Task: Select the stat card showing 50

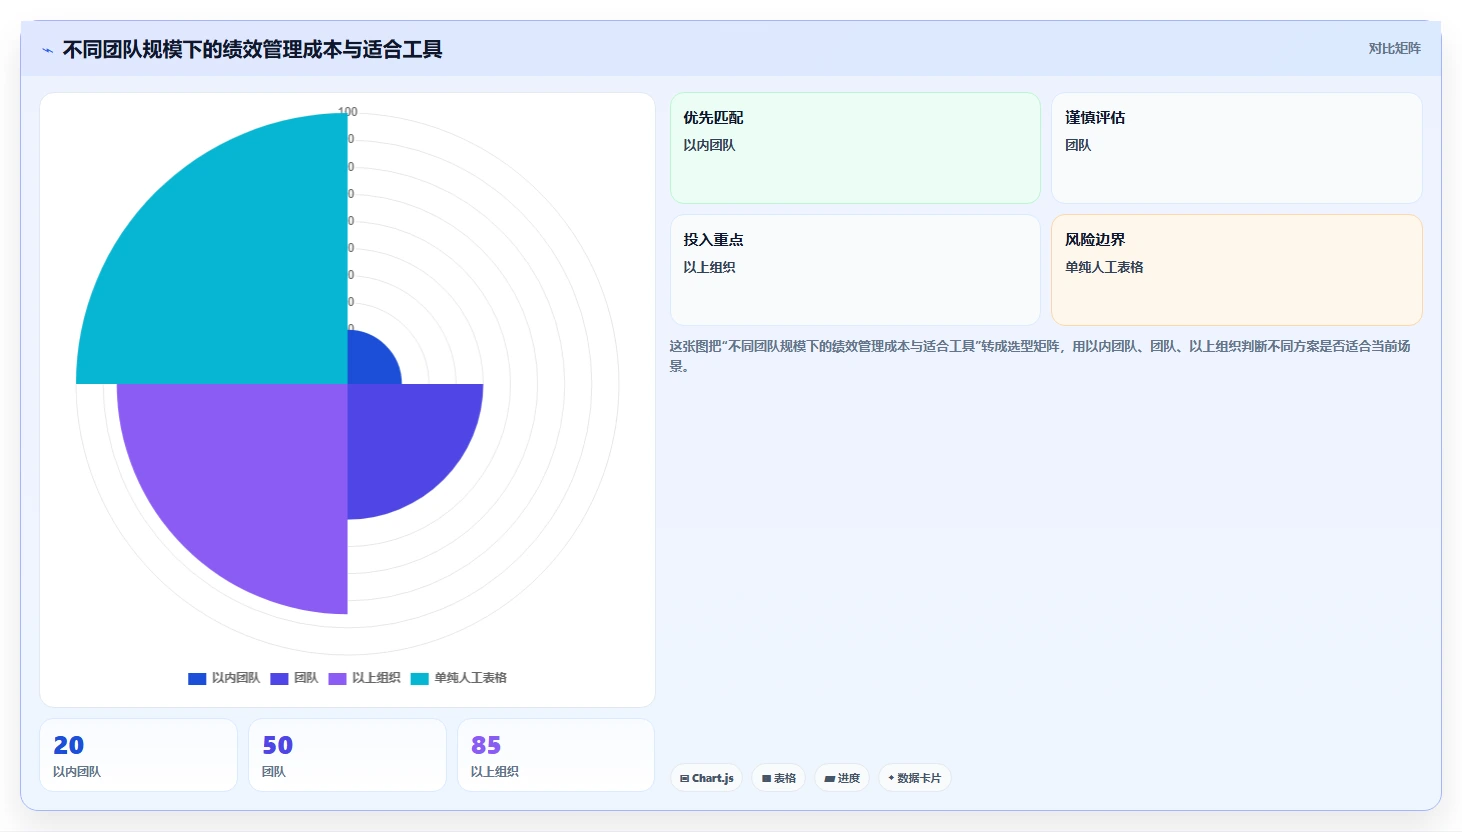Action: pos(347,755)
